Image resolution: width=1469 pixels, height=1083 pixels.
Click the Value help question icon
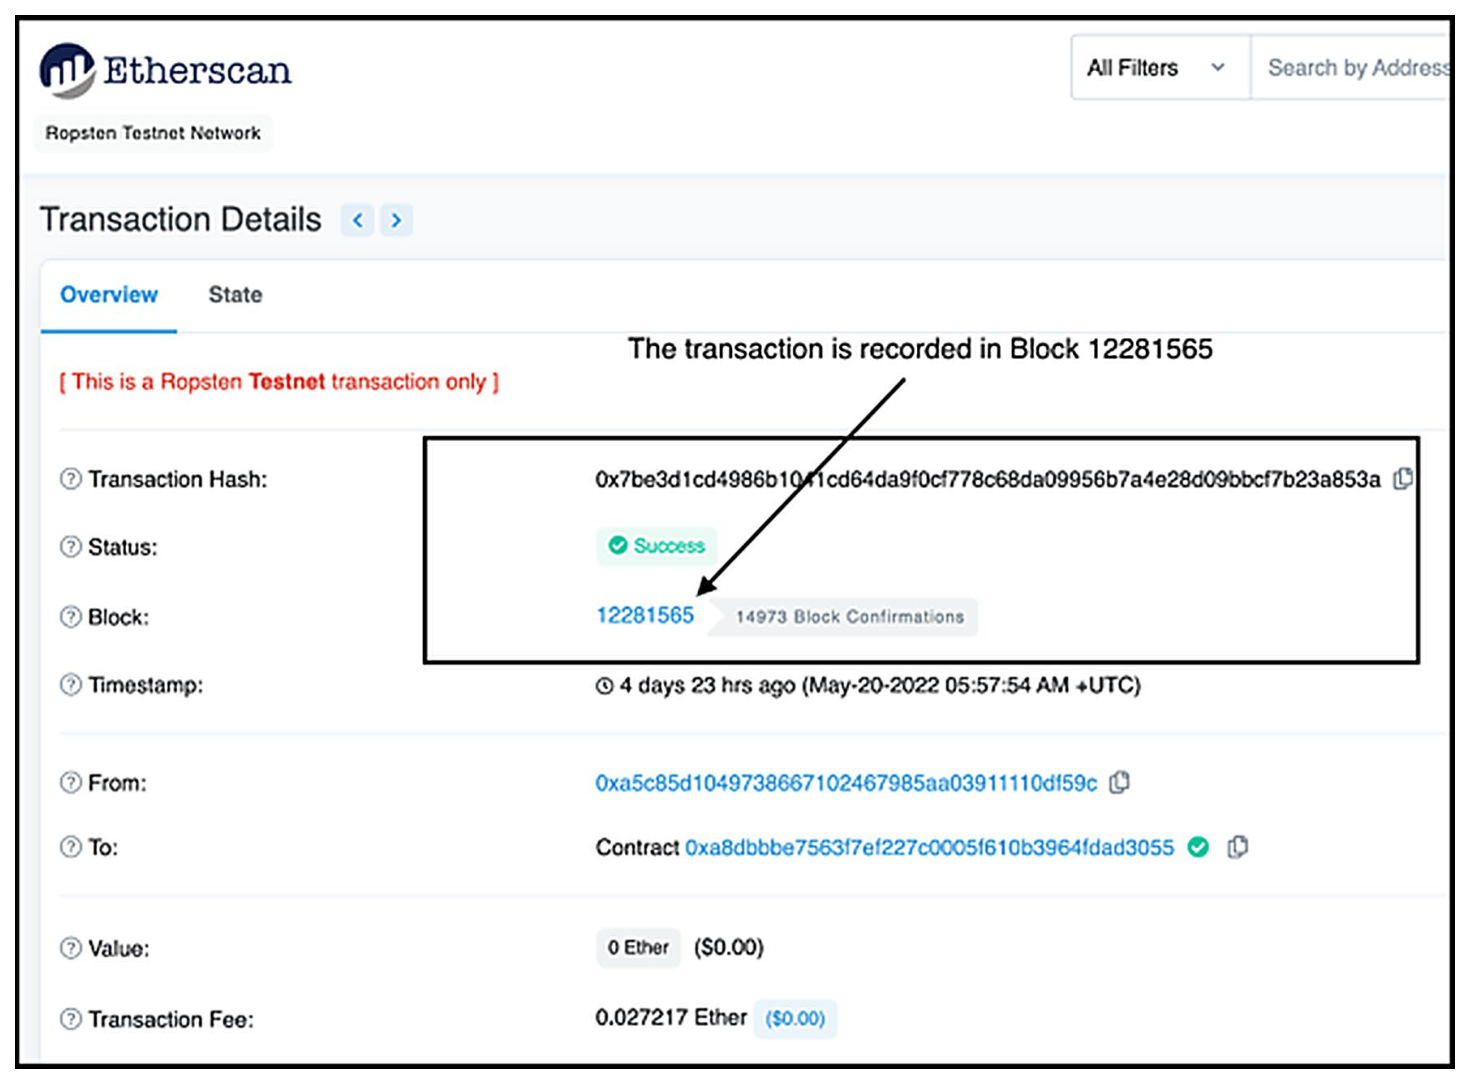pos(70,948)
